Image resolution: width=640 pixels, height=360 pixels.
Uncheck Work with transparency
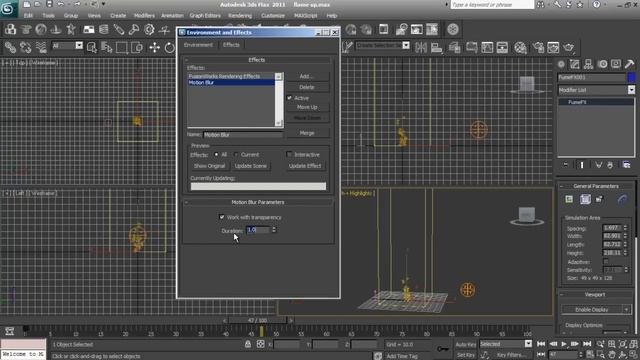pos(222,217)
